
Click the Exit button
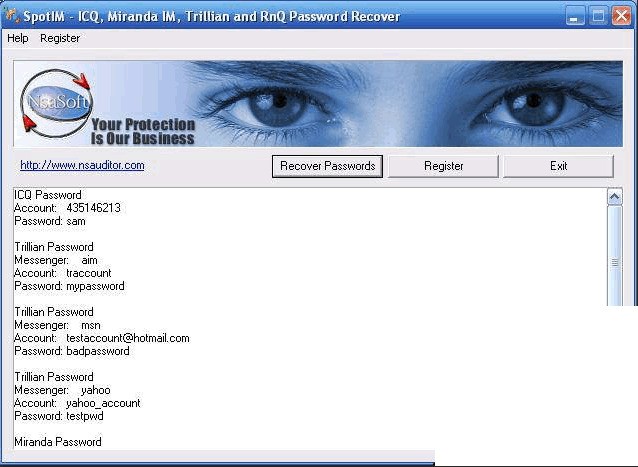(x=558, y=166)
